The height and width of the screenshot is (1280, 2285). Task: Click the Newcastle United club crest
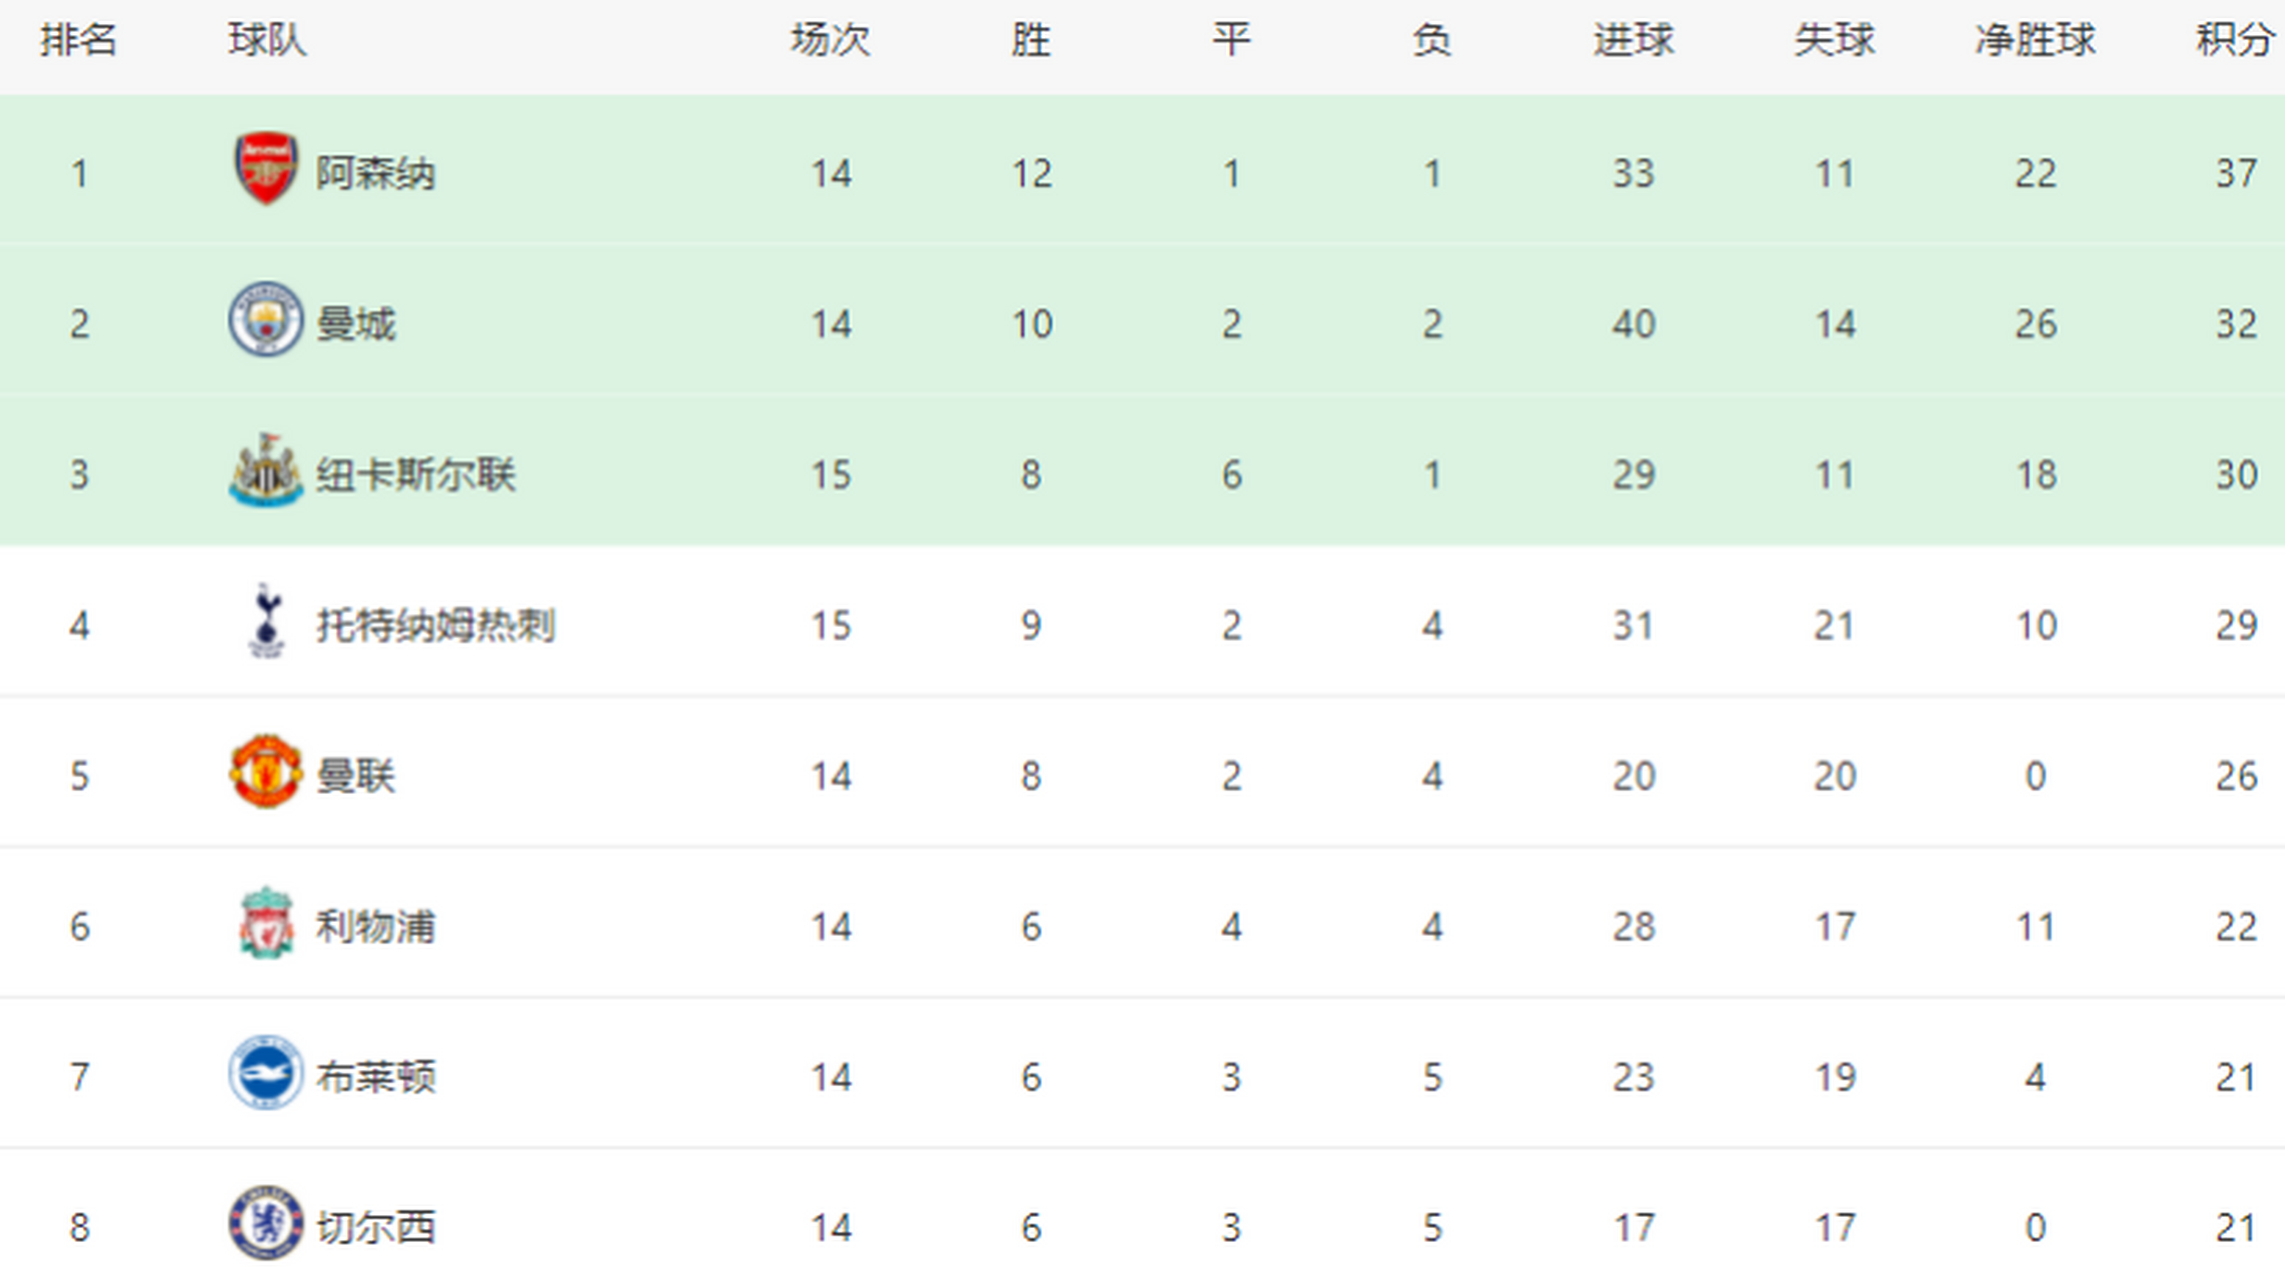[x=265, y=471]
